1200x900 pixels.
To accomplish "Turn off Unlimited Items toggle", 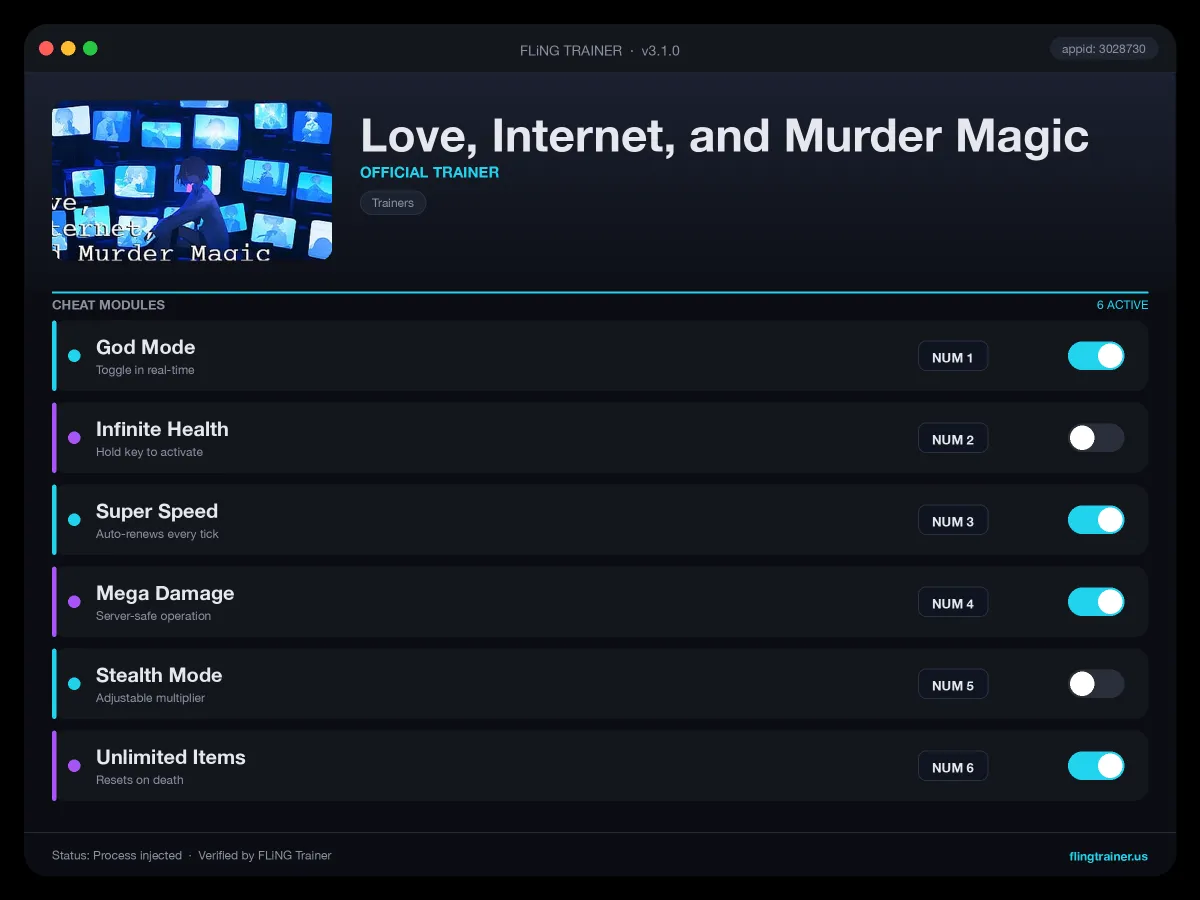I will coord(1096,766).
